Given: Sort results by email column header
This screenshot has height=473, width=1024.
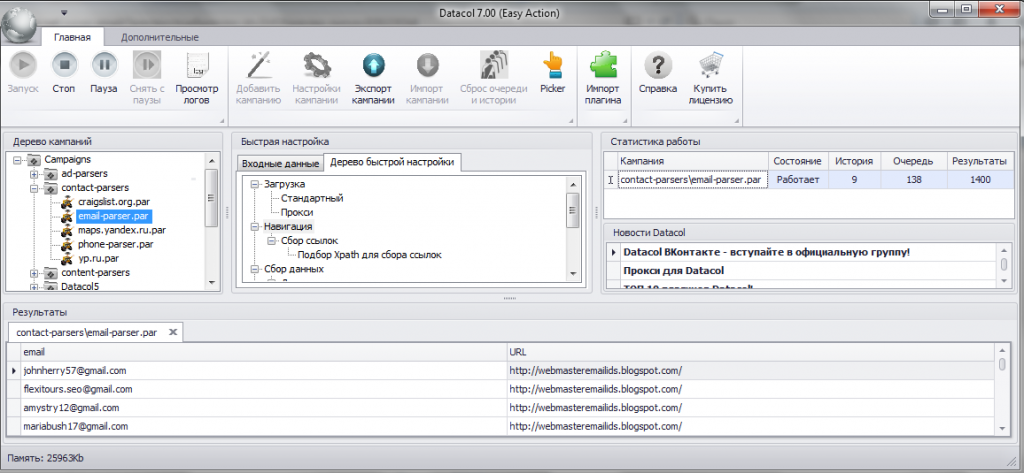Looking at the screenshot, I should click(263, 352).
